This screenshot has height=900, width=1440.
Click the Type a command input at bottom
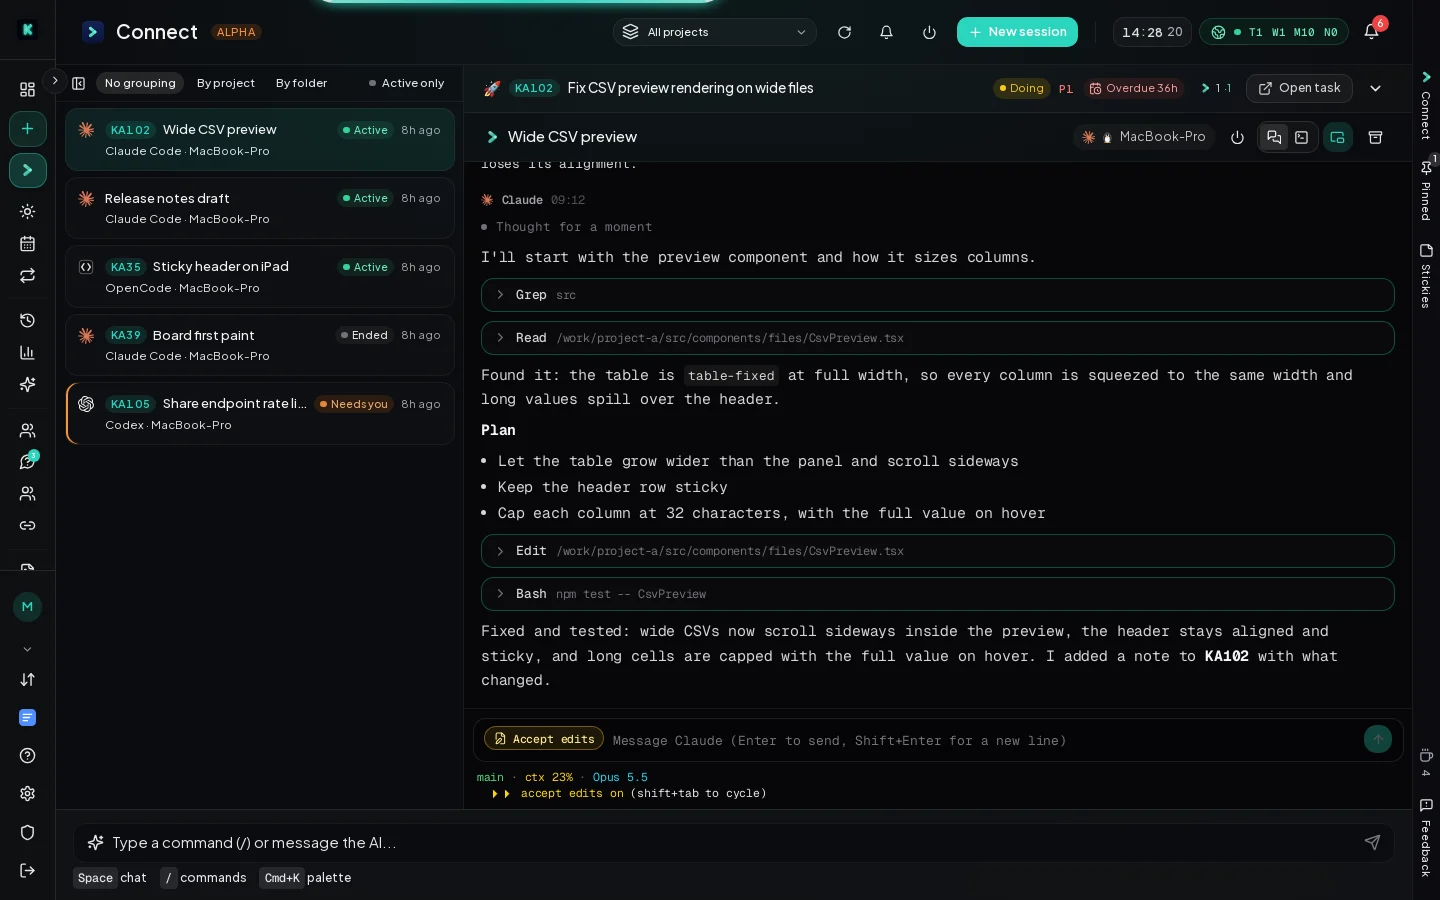734,843
